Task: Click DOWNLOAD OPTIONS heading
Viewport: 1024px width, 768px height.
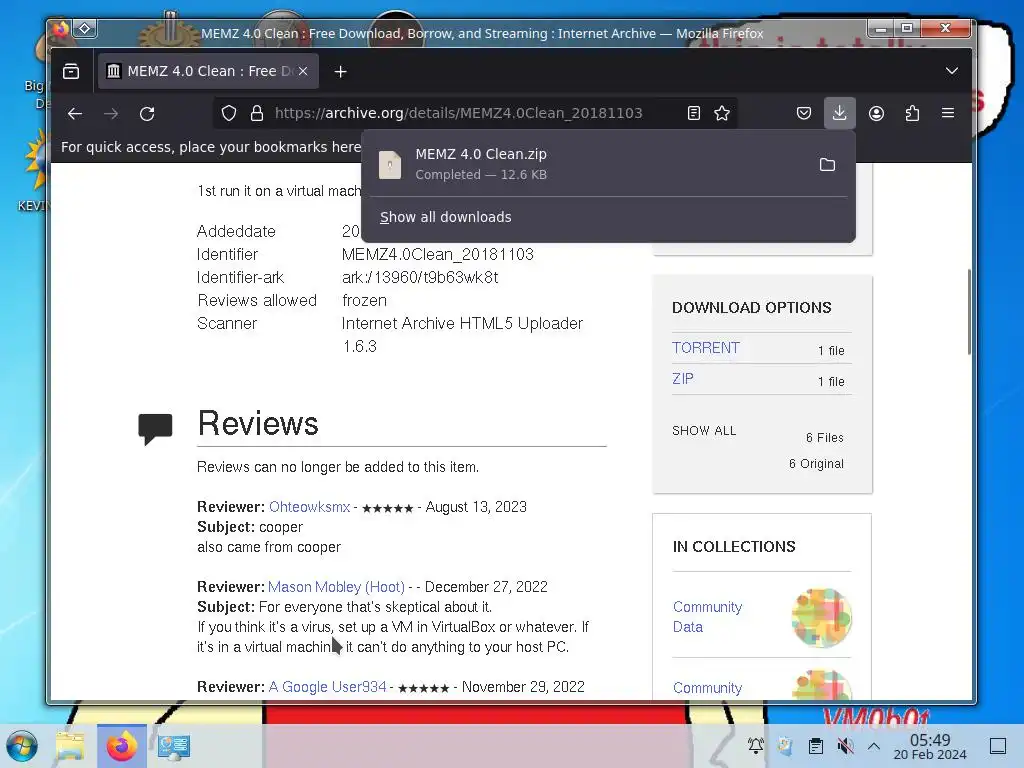Action: coord(752,308)
